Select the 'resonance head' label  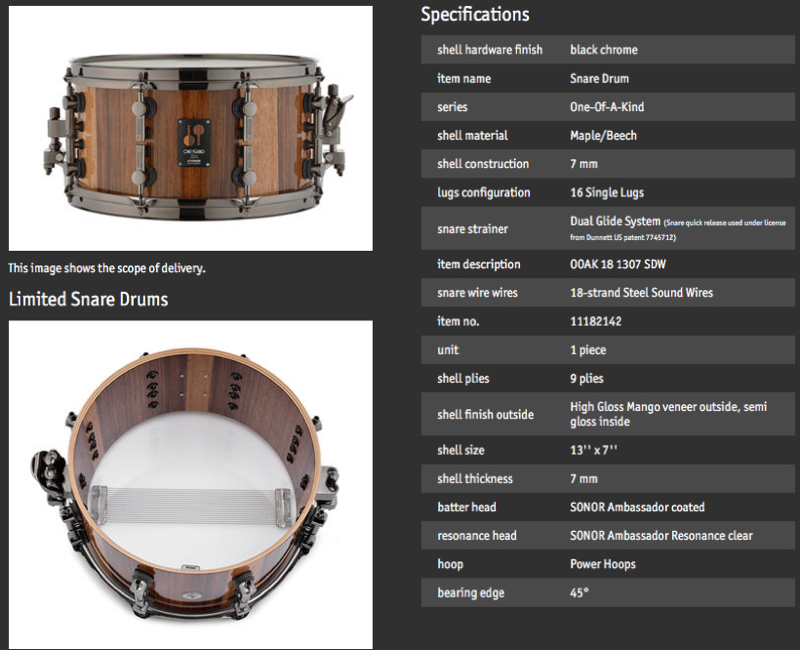(477, 535)
